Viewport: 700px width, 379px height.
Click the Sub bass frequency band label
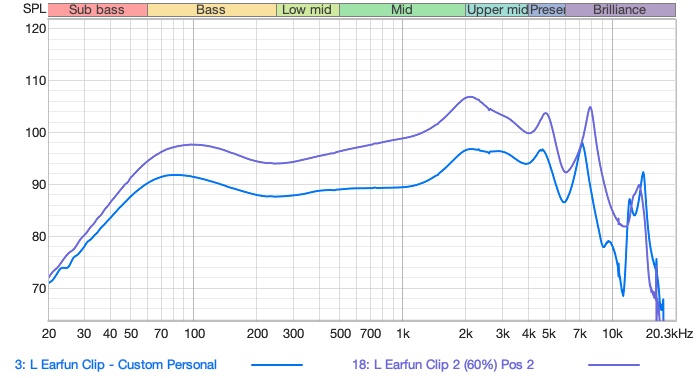pyautogui.click(x=97, y=10)
